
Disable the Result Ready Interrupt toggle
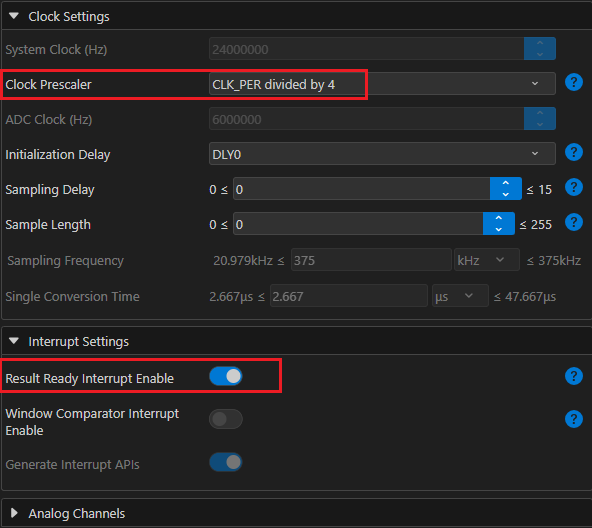click(x=226, y=376)
